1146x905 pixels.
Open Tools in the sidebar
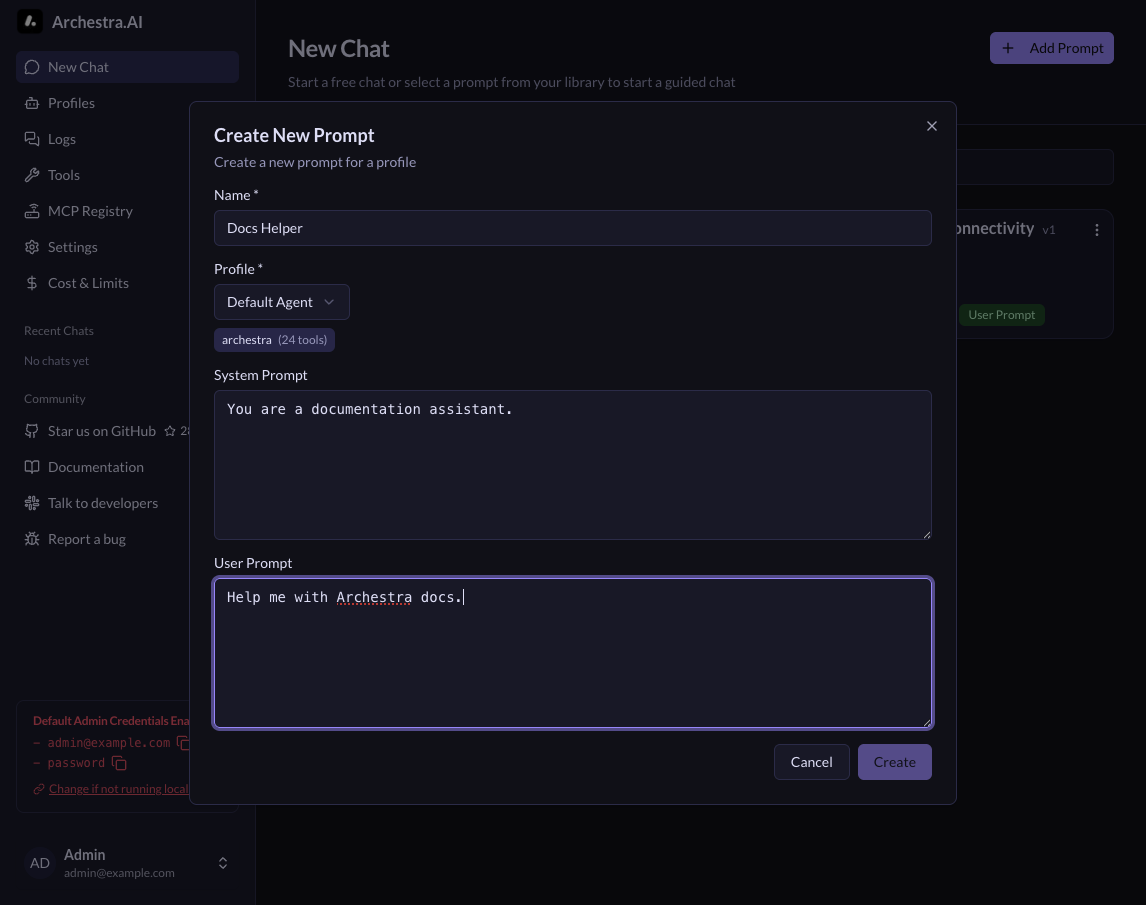pyautogui.click(x=63, y=175)
